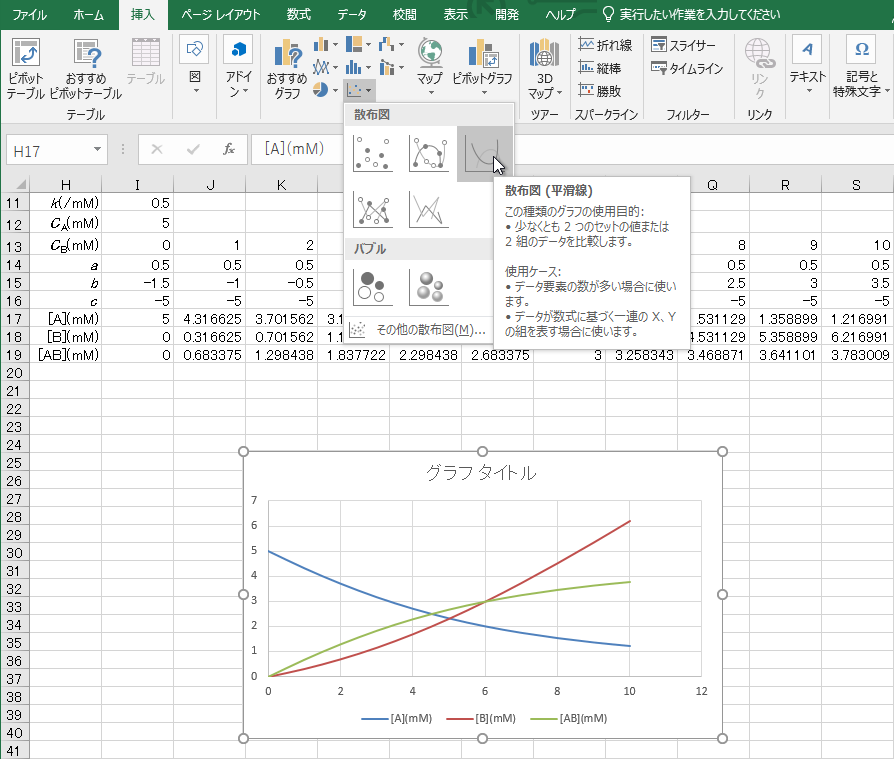894x759 pixels.
Task: Open Recommended Charts (おすすめグラフ)
Action: coord(287,69)
